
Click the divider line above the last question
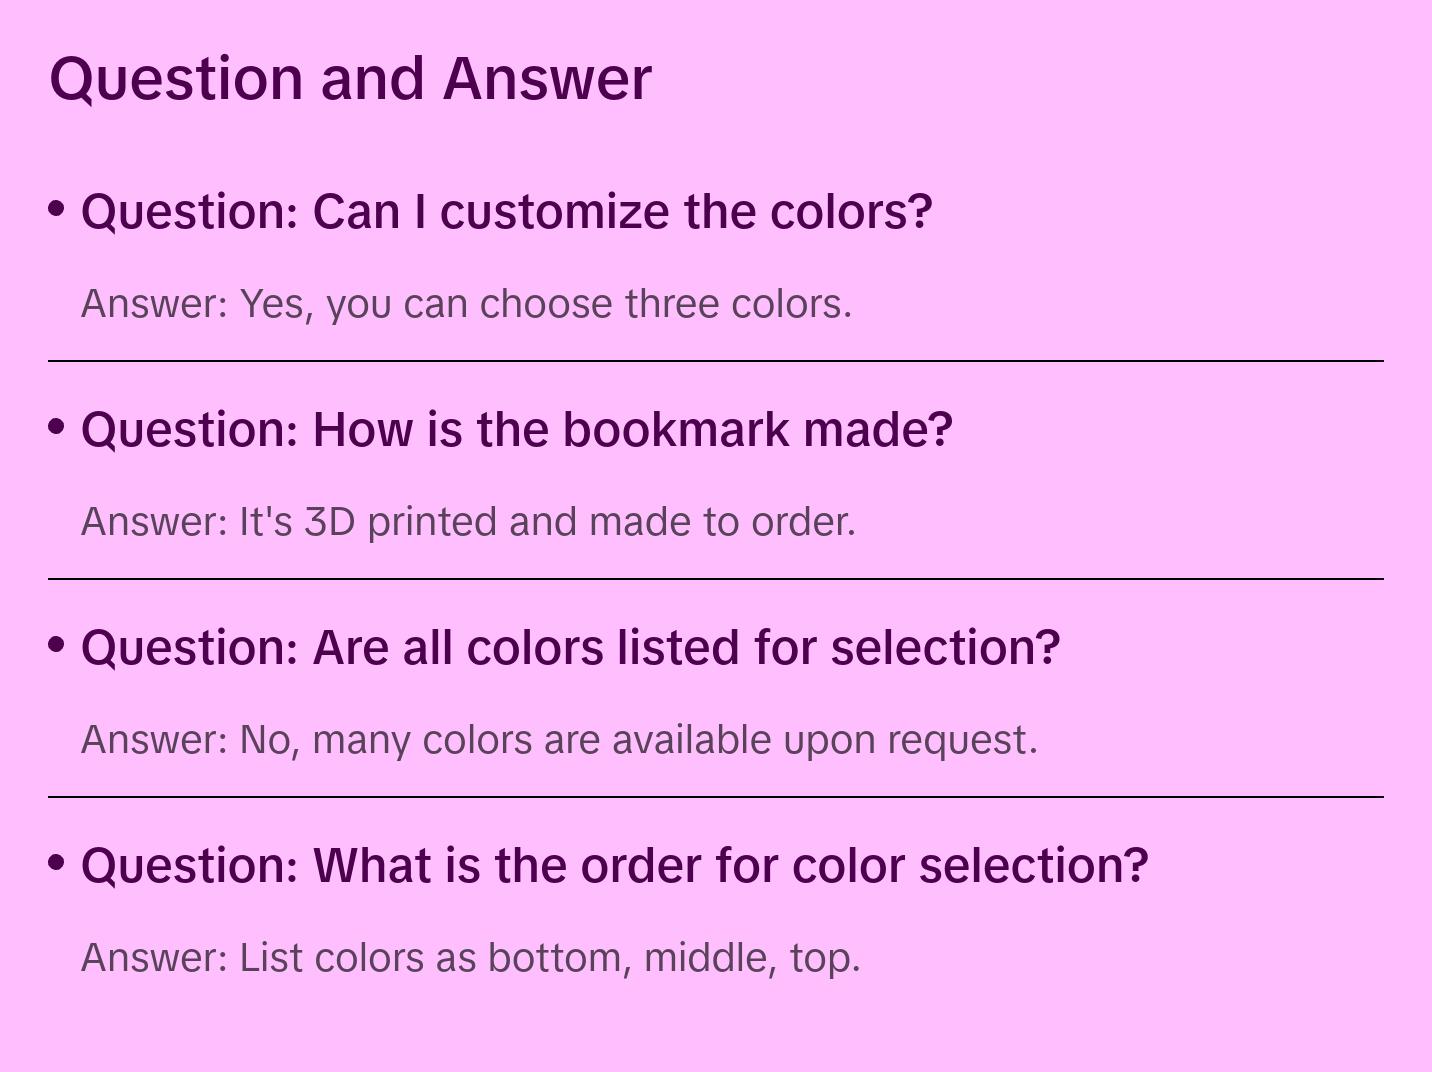[716, 797]
